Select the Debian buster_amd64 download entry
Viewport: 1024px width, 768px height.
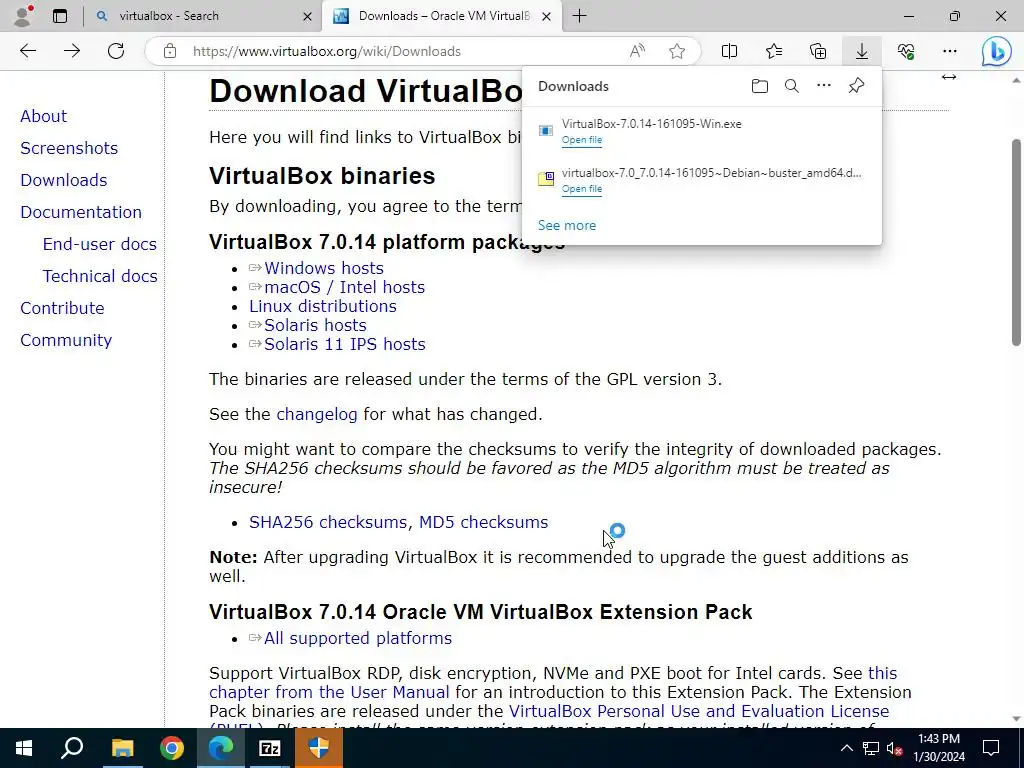[x=701, y=180]
